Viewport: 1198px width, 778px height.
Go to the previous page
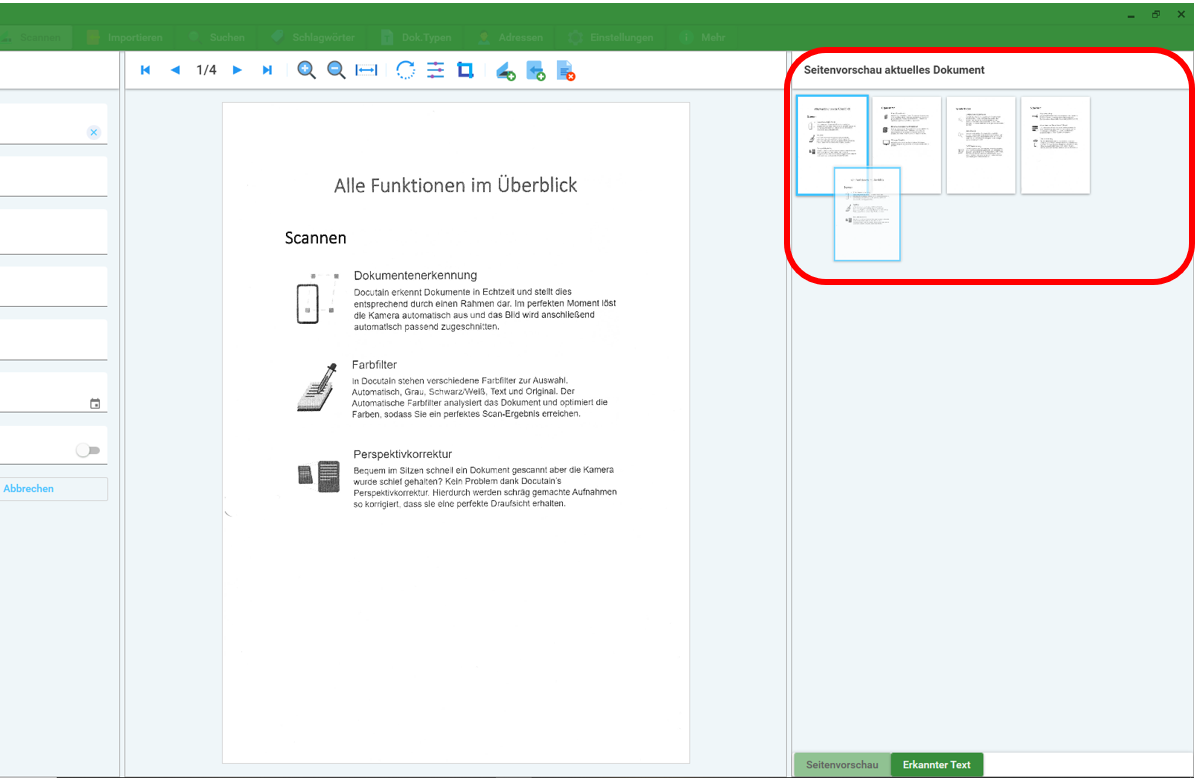(175, 70)
